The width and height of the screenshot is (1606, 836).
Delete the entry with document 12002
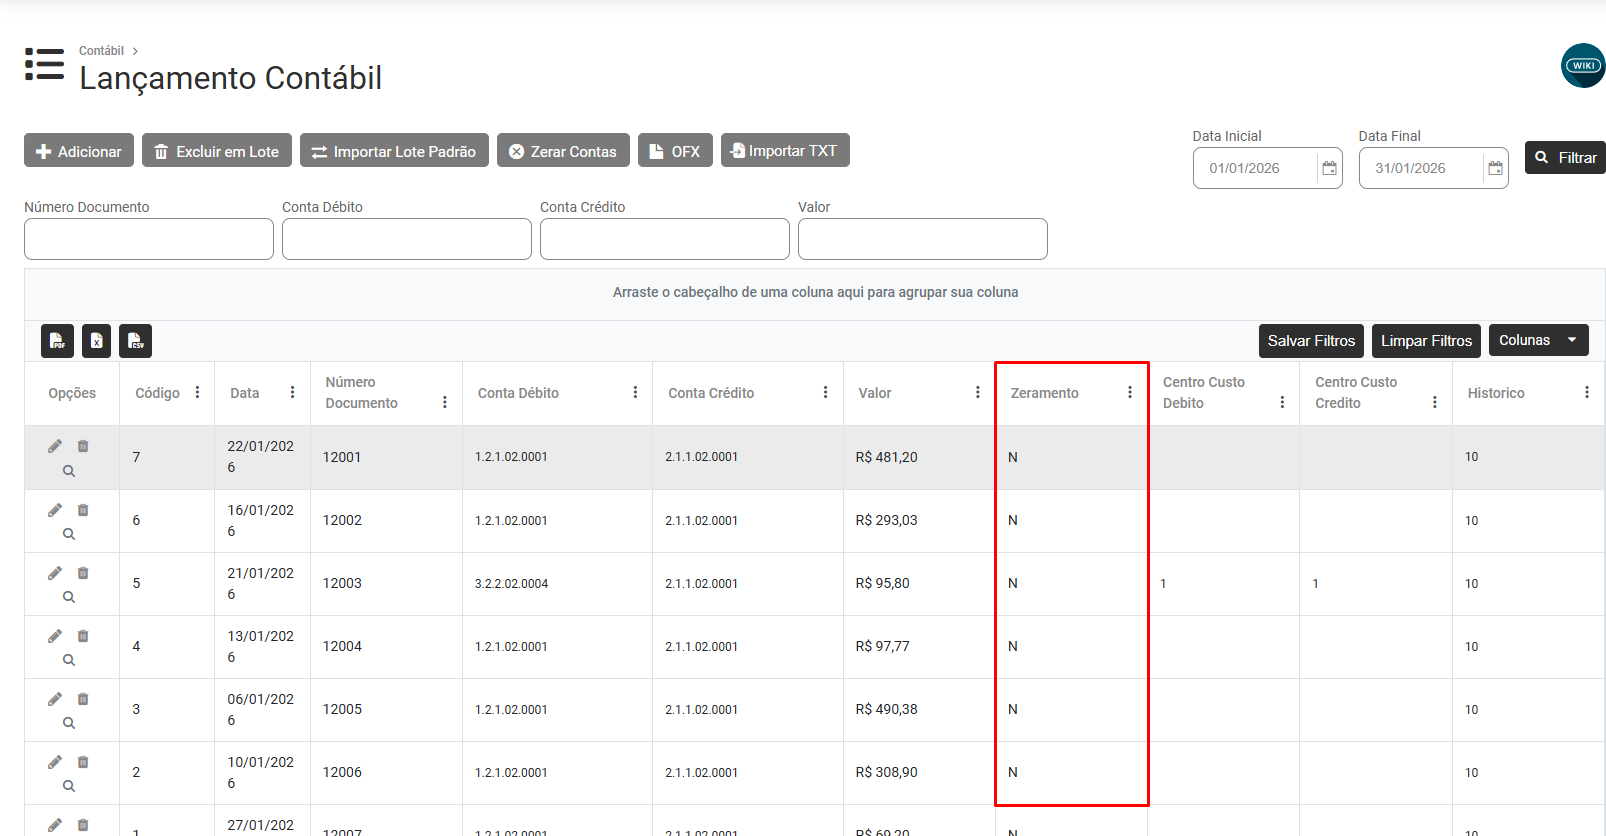(83, 510)
